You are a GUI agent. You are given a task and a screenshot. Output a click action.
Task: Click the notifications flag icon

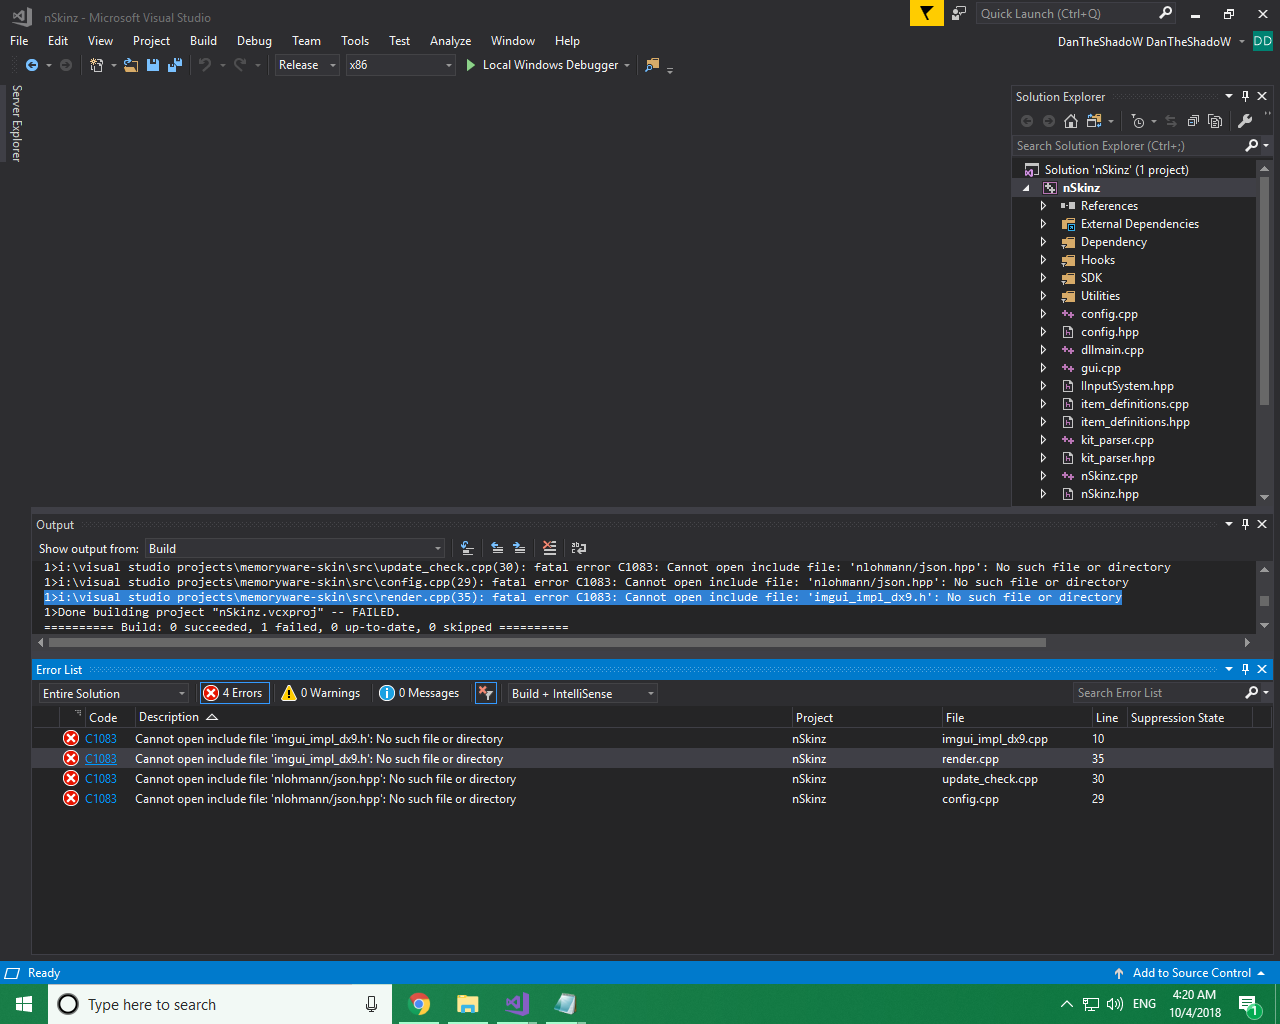927,13
